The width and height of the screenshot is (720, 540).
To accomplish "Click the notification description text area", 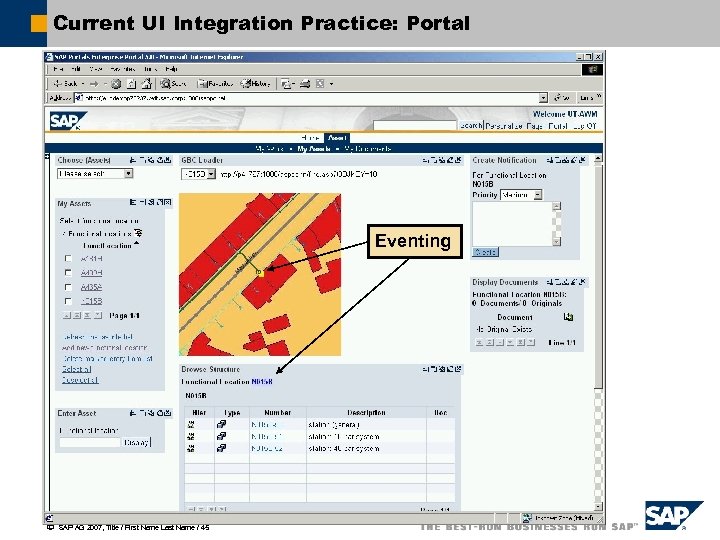I will (x=512, y=224).
